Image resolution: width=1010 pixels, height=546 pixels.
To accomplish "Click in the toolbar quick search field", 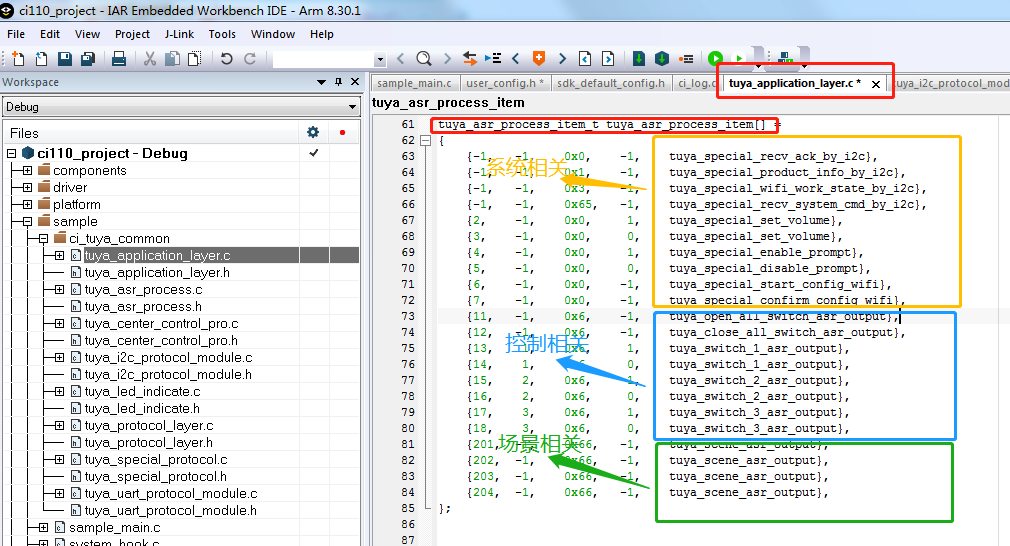I will [x=323, y=59].
